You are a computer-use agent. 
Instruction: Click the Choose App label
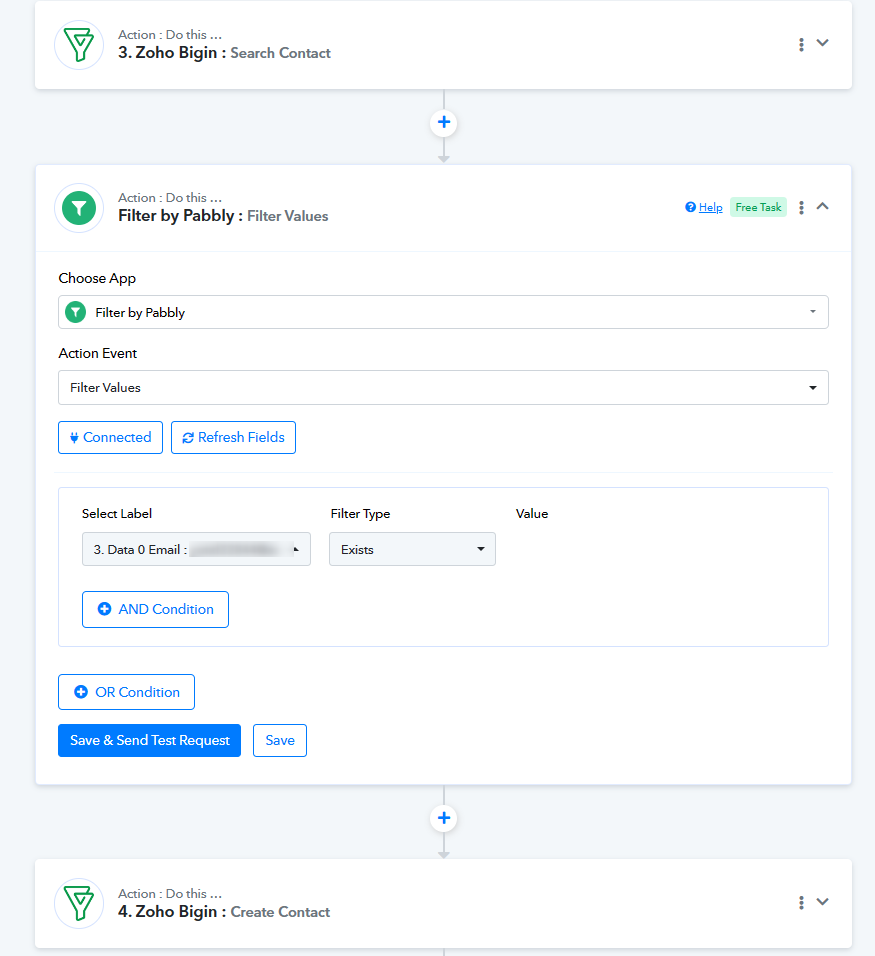(97, 278)
